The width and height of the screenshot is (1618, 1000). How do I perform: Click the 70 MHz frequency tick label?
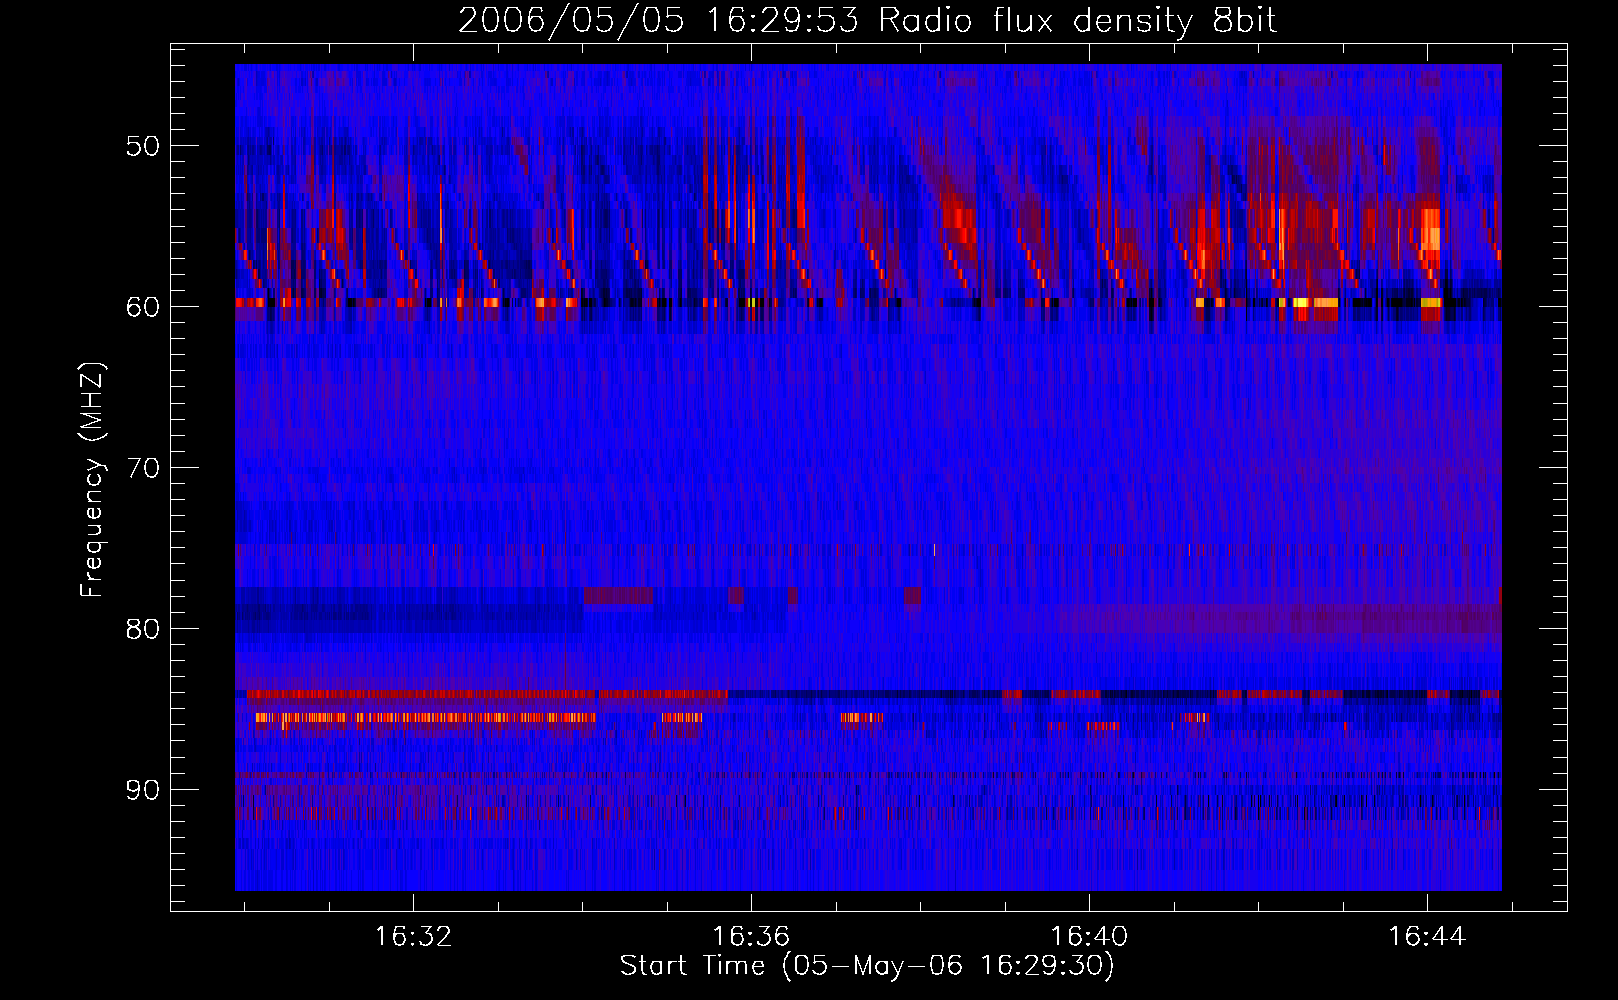[143, 468]
